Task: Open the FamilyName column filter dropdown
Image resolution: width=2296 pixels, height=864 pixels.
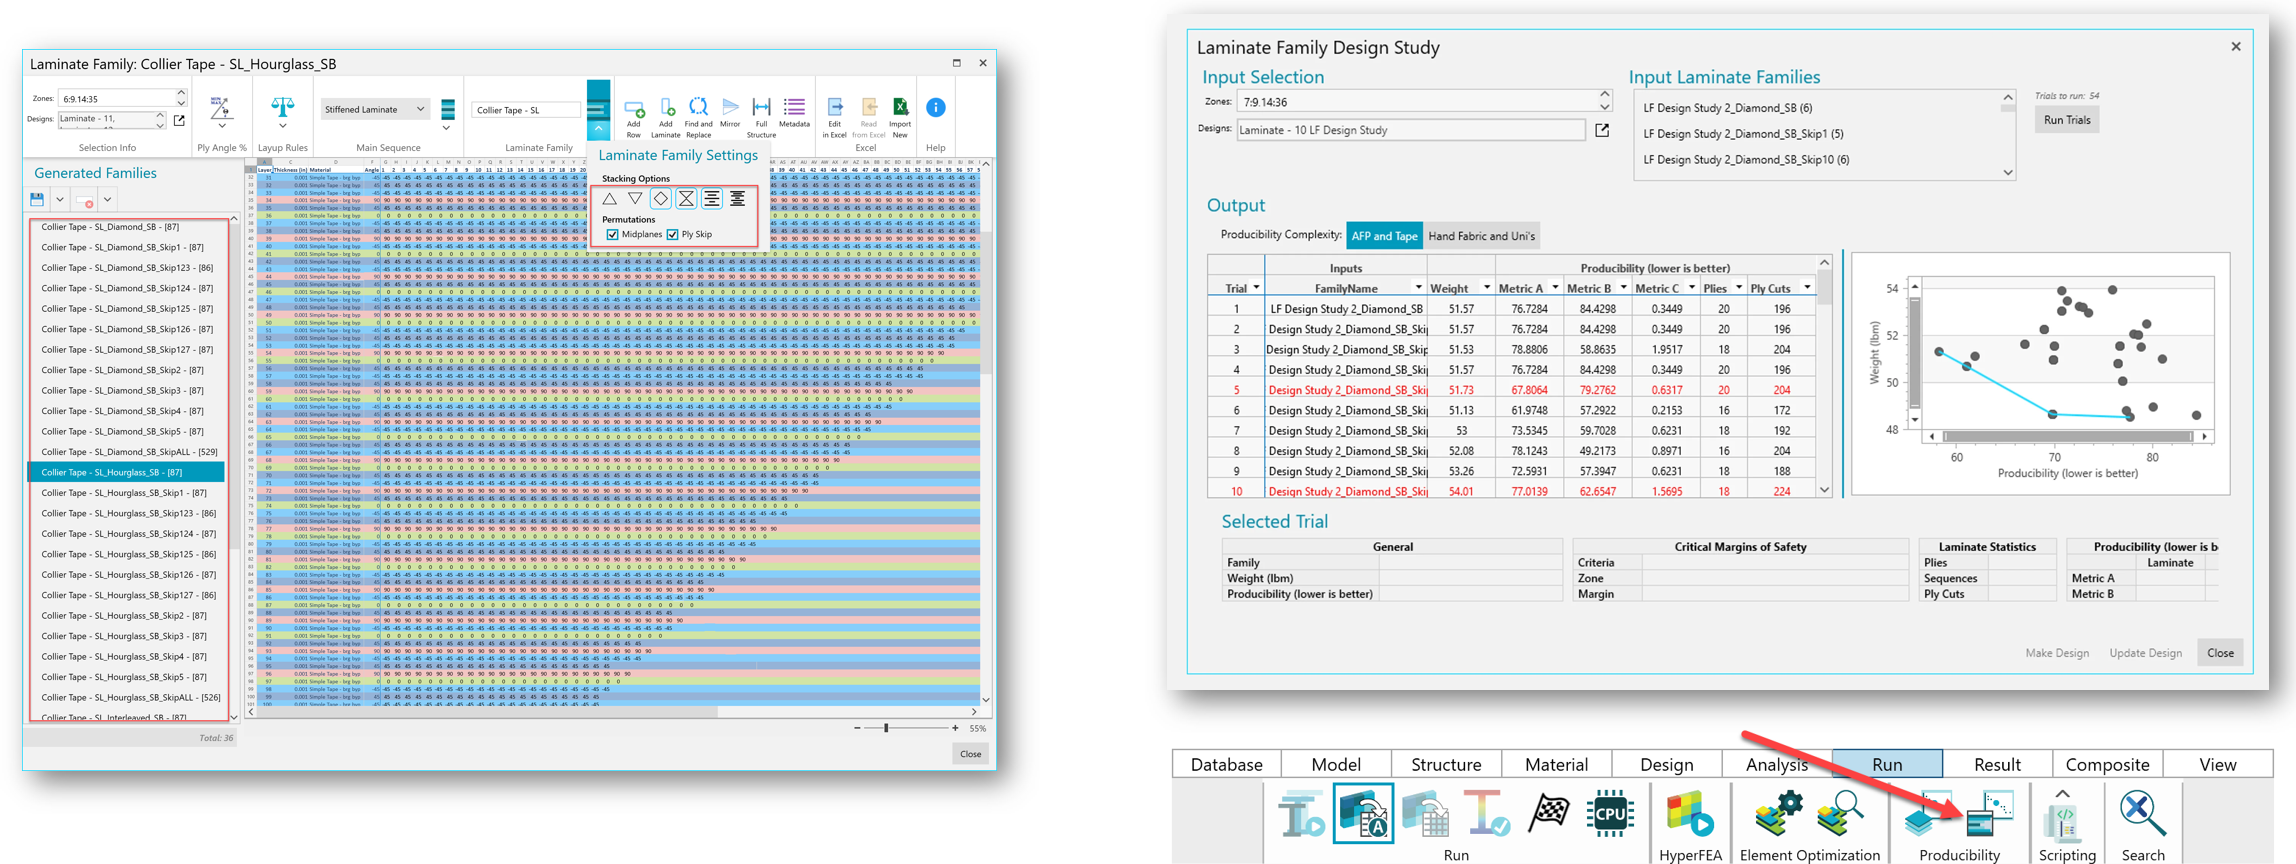Action: point(1417,288)
